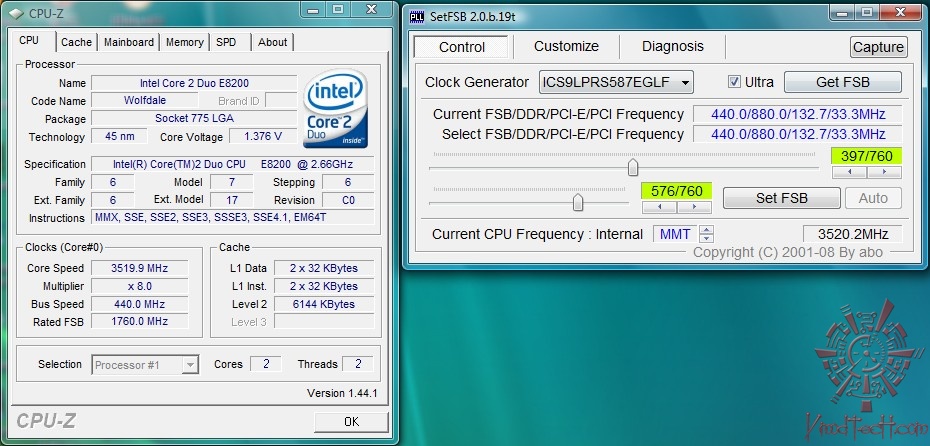Viewport: 930px width, 446px height.
Task: Maximize the CPU-Z window
Action: tap(338, 9)
